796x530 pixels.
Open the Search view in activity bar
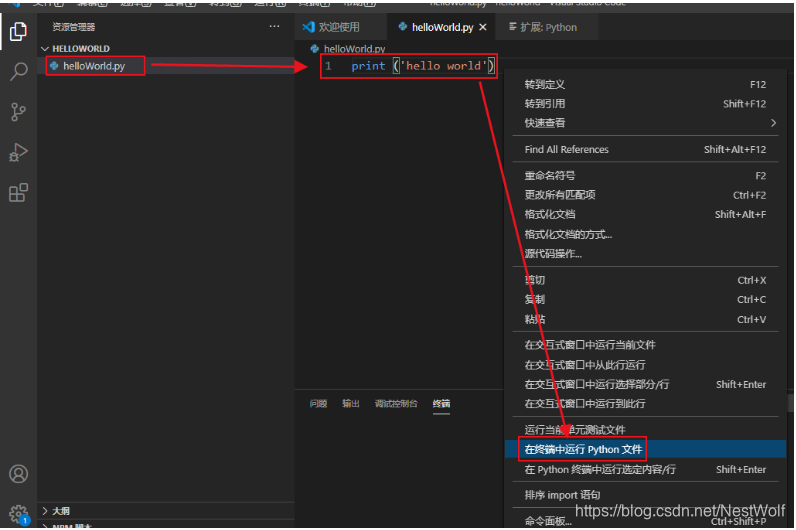click(18, 72)
